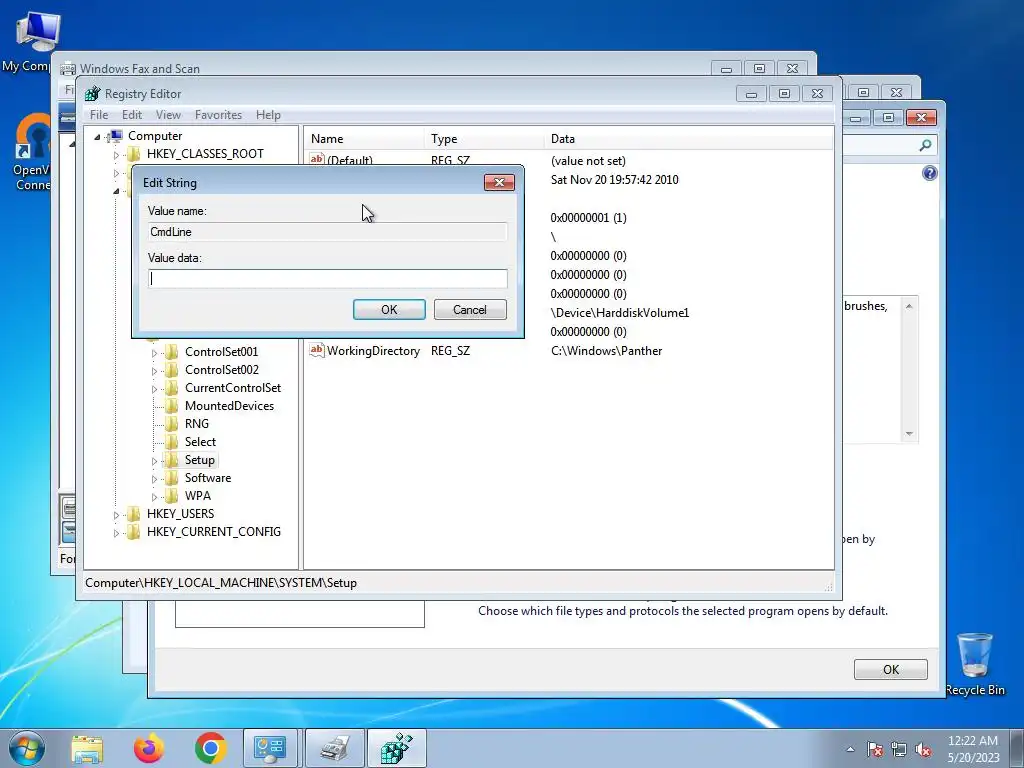Viewport: 1024px width, 768px height.
Task: Switch to Windows Fax and Scan taskbar button
Action: (334, 748)
